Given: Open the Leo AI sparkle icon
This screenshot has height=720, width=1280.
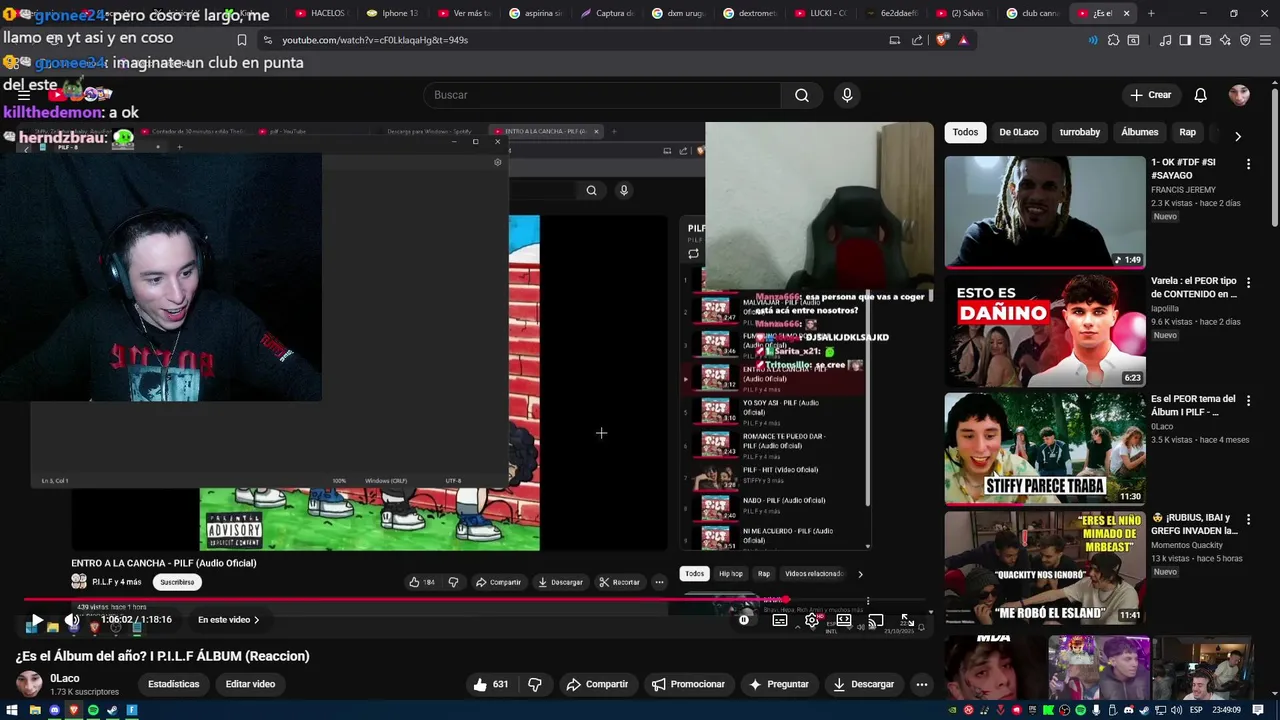Looking at the screenshot, I should [x=1225, y=40].
